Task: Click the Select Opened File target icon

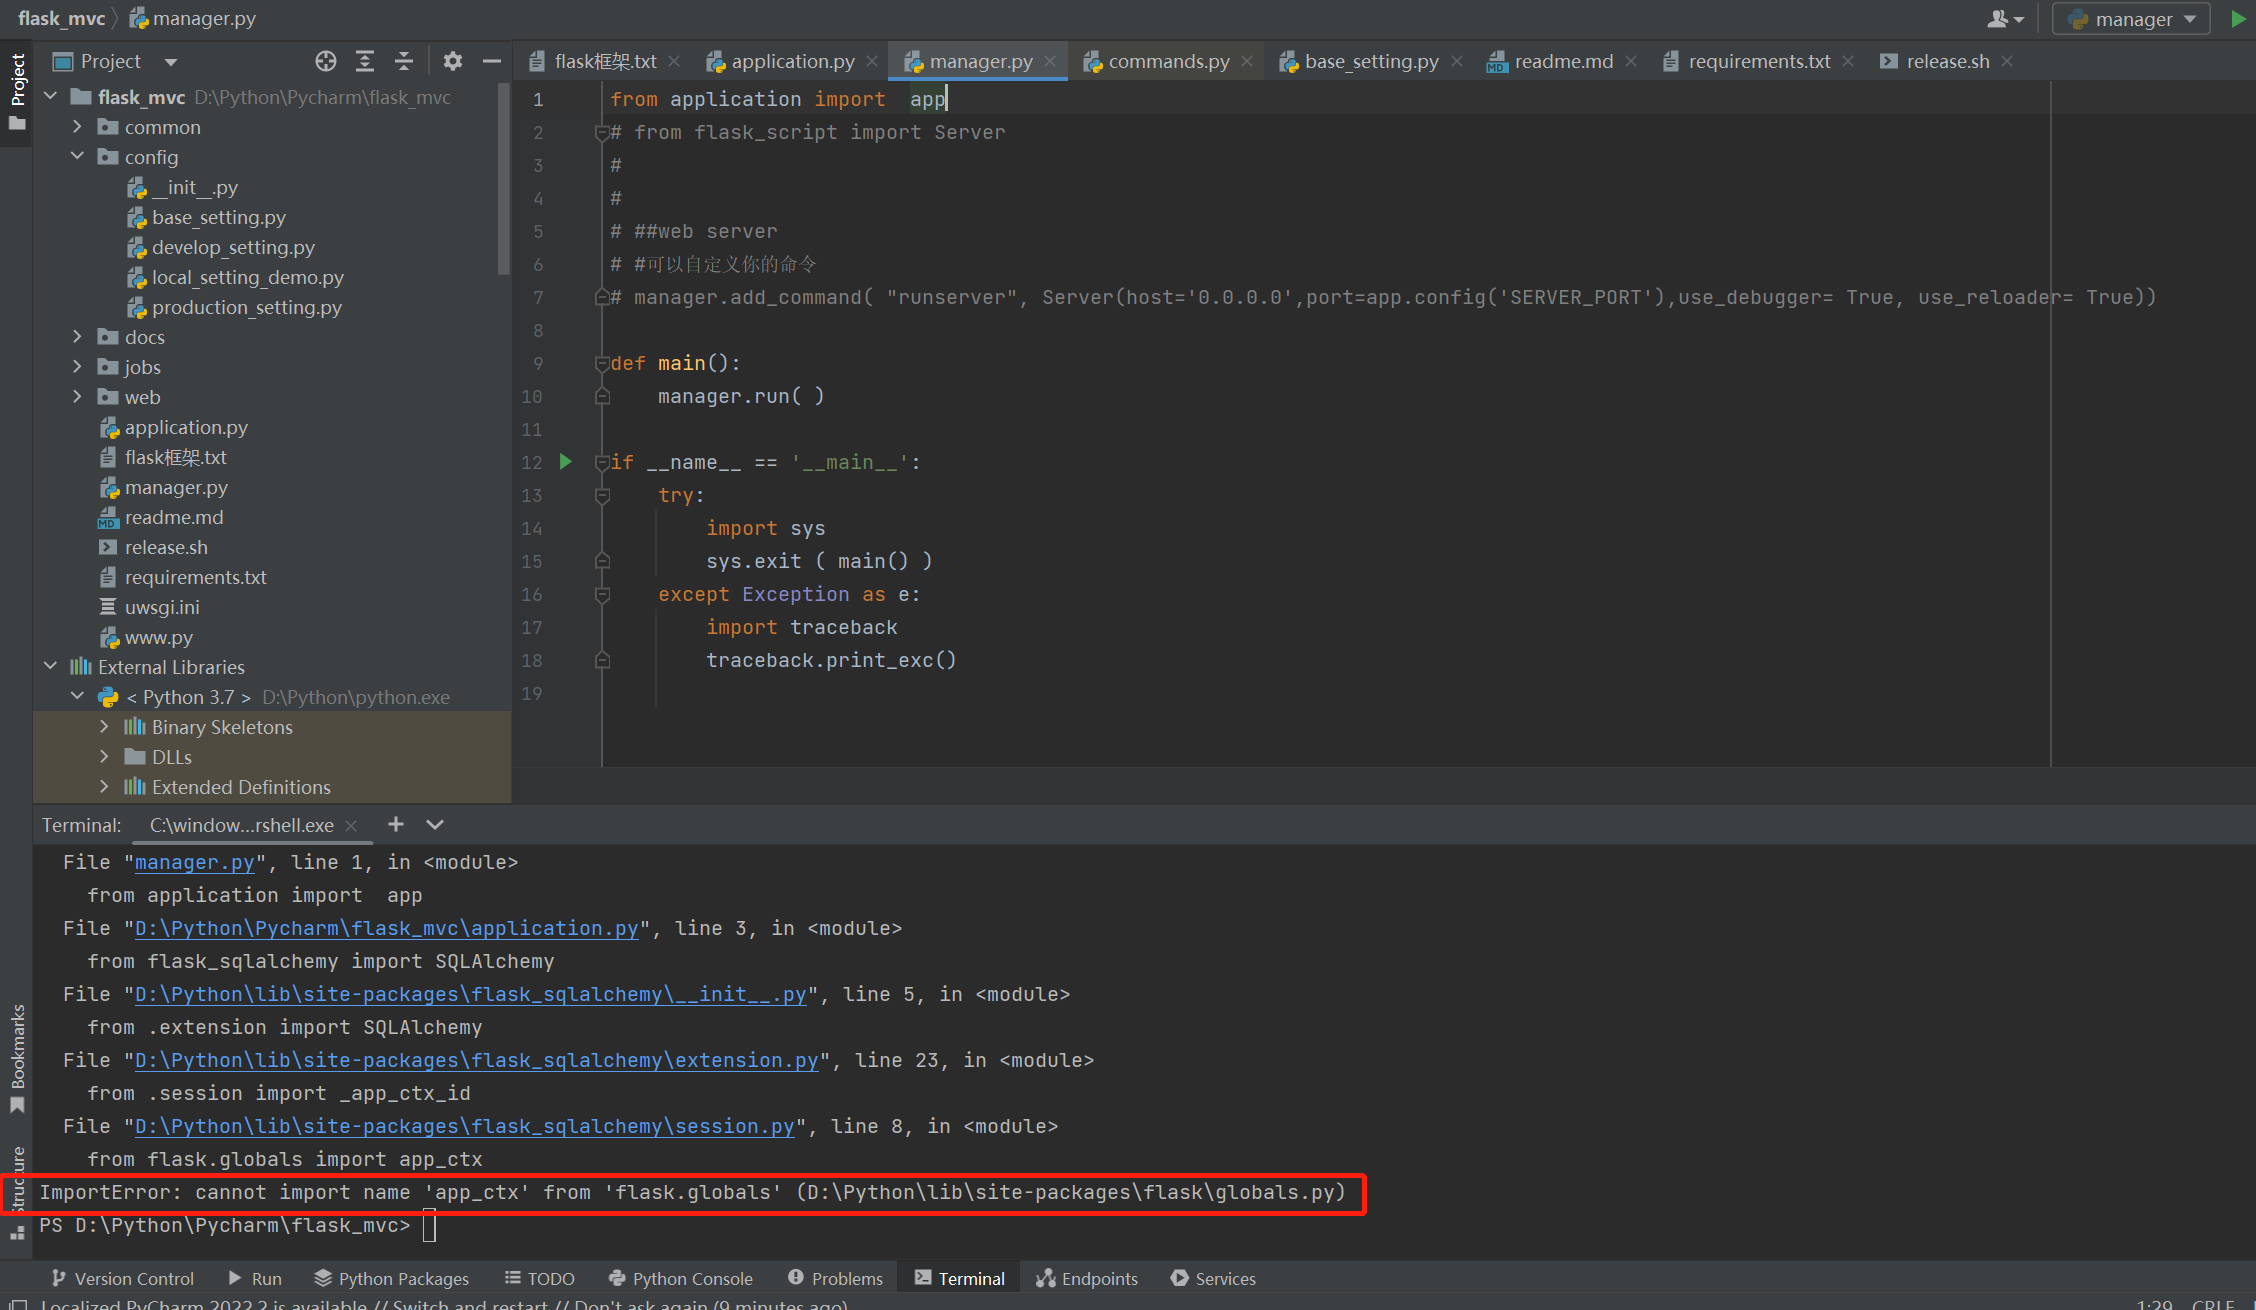Action: 325,61
